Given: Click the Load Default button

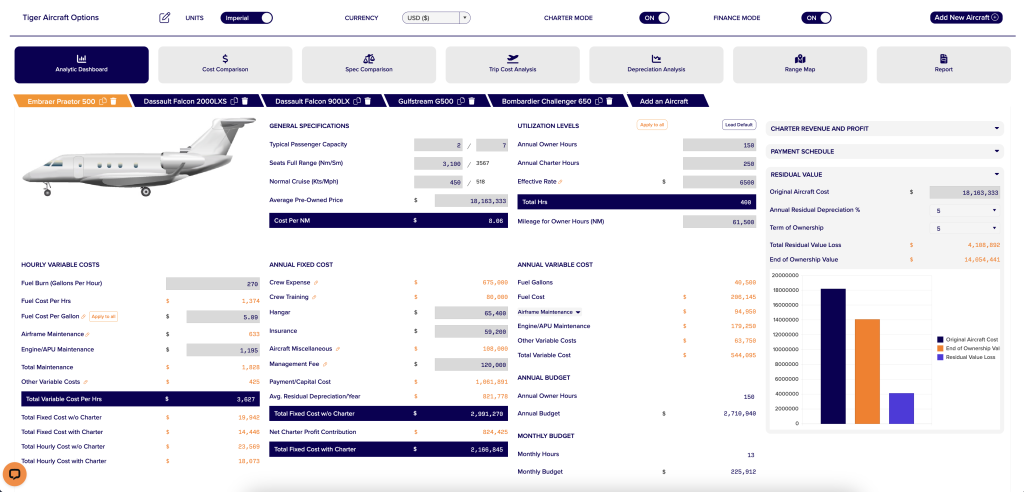Looking at the screenshot, I should coord(739,125).
